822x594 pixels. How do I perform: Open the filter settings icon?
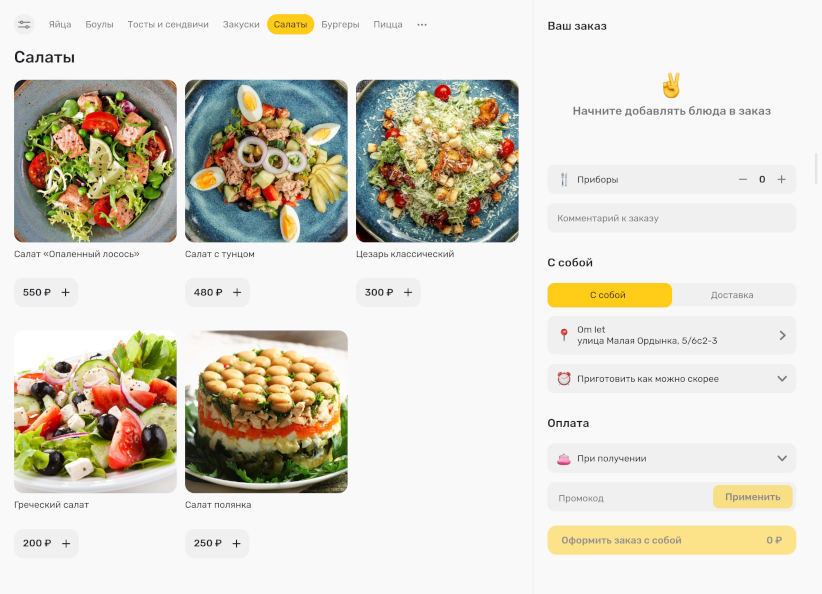point(24,25)
